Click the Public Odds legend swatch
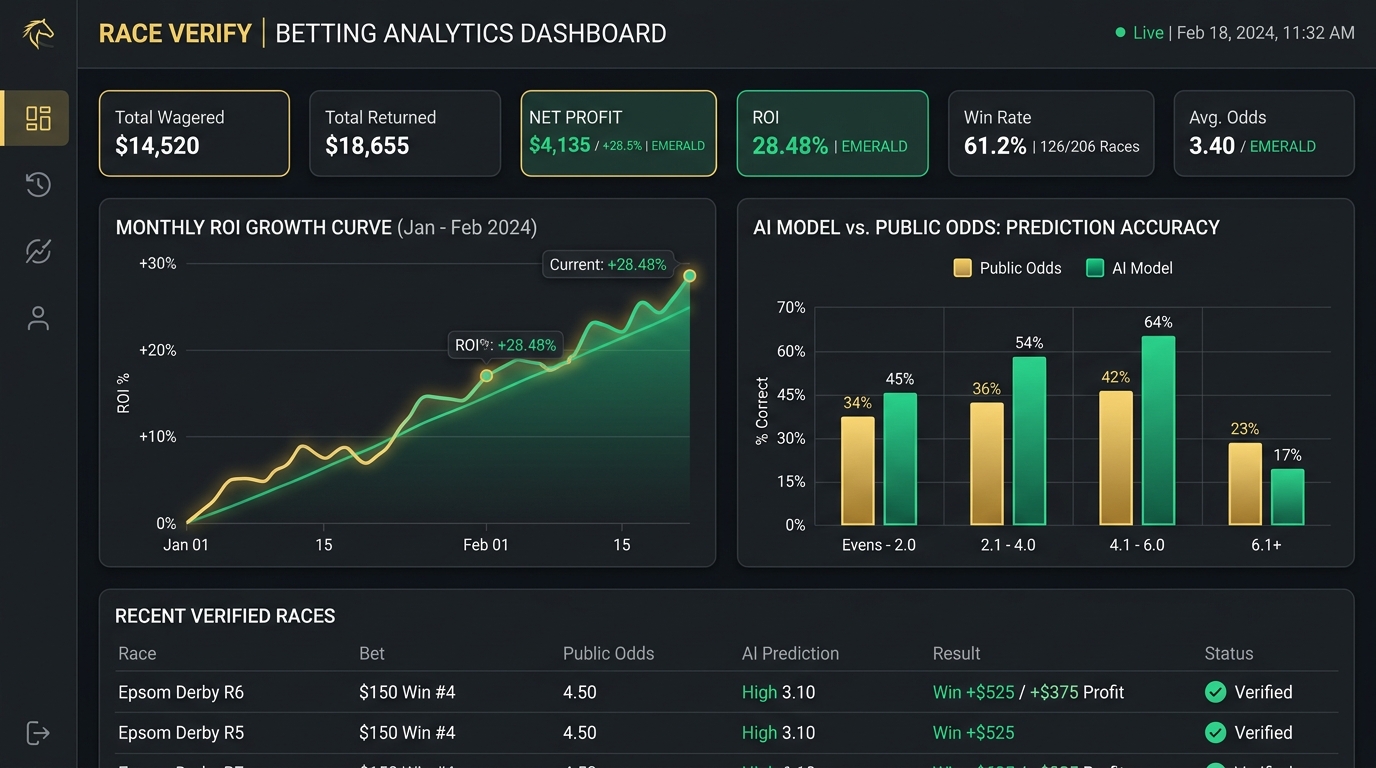This screenshot has width=1376, height=768. pos(962,268)
